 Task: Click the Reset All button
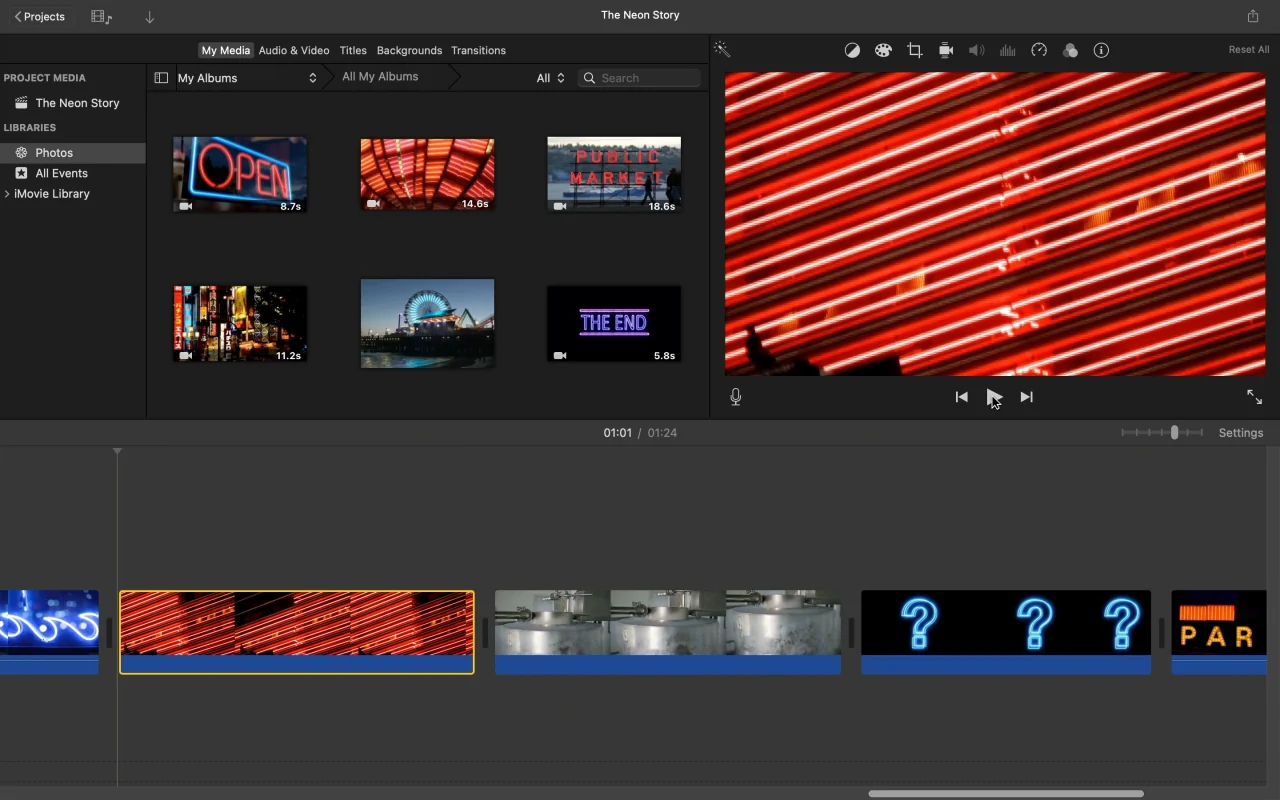click(1248, 49)
